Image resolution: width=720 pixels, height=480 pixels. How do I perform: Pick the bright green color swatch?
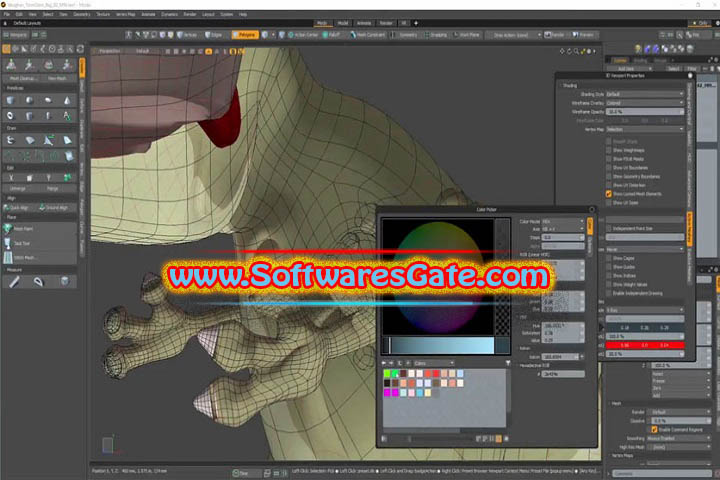(x=388, y=373)
